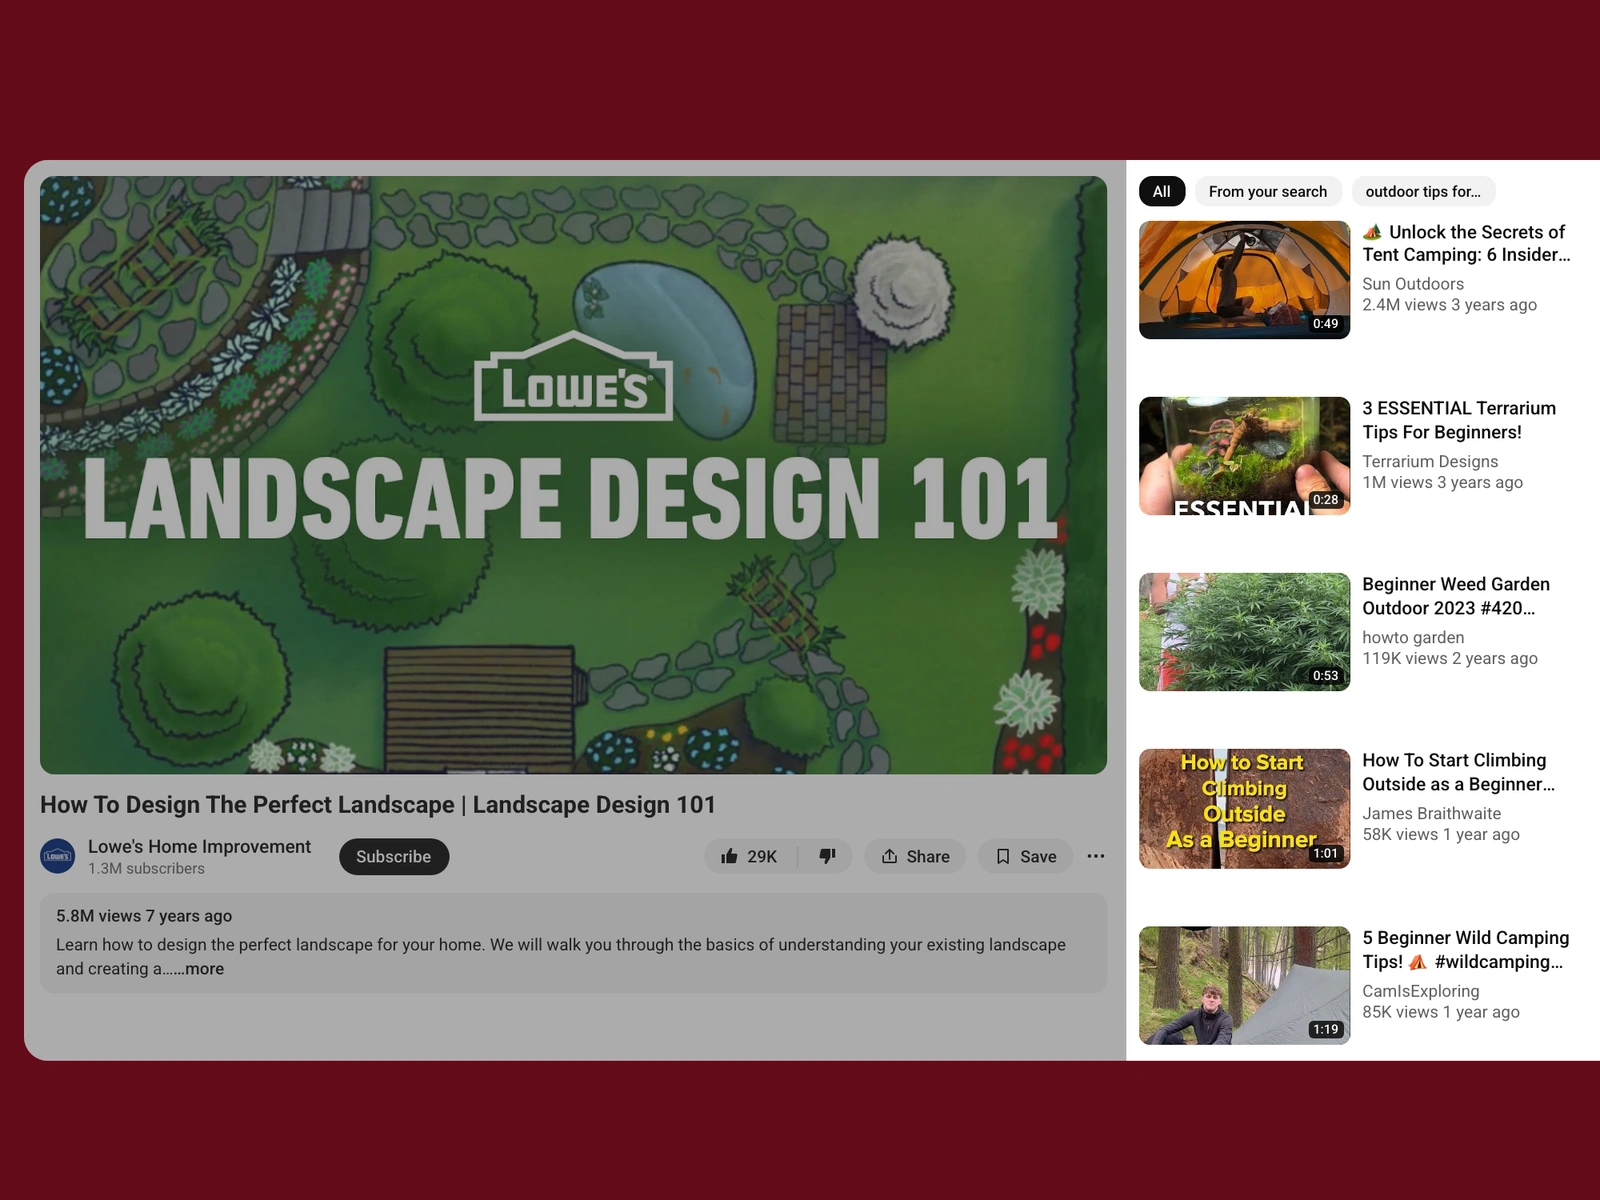Click the Terrarium Designs channel name

tap(1430, 461)
